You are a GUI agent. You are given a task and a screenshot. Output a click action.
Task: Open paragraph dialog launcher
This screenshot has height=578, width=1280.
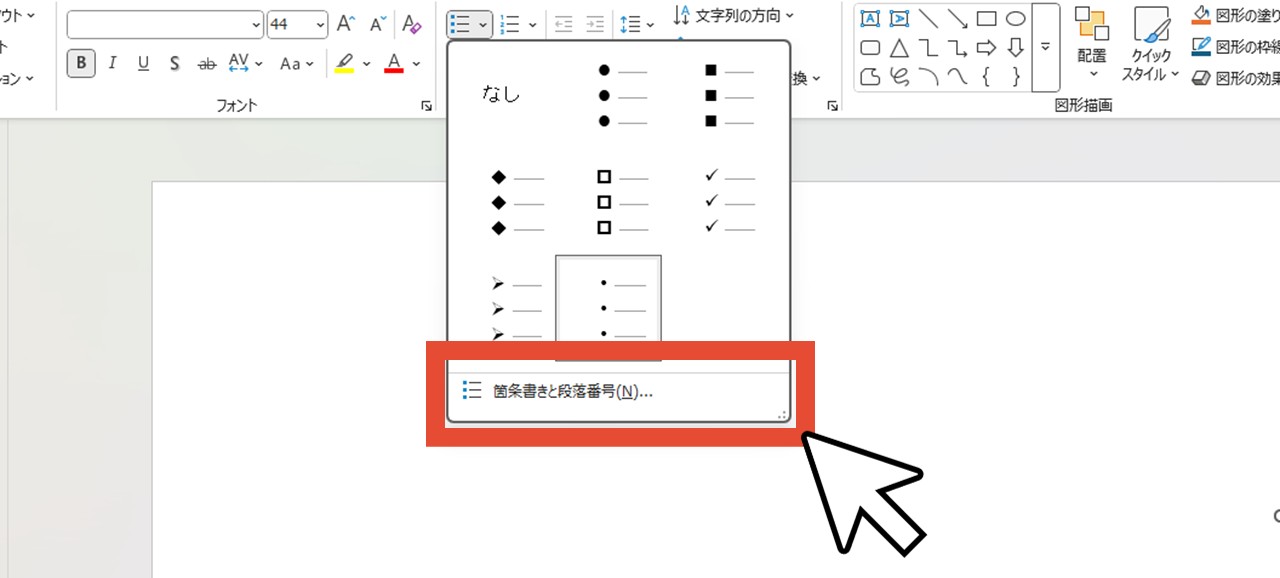tap(833, 105)
